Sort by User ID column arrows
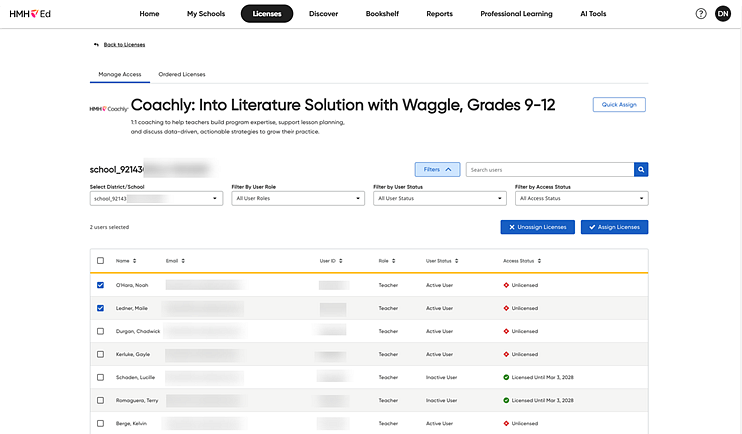742x434 pixels. (x=341, y=261)
